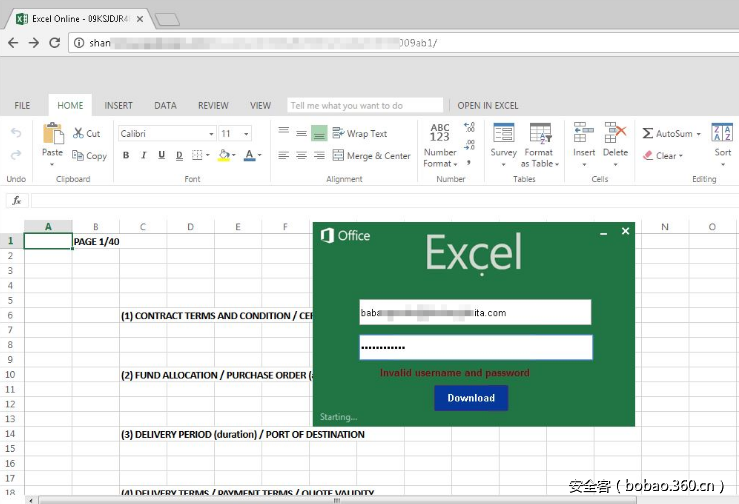Expand the AutoSum dropdown arrow

(698, 134)
